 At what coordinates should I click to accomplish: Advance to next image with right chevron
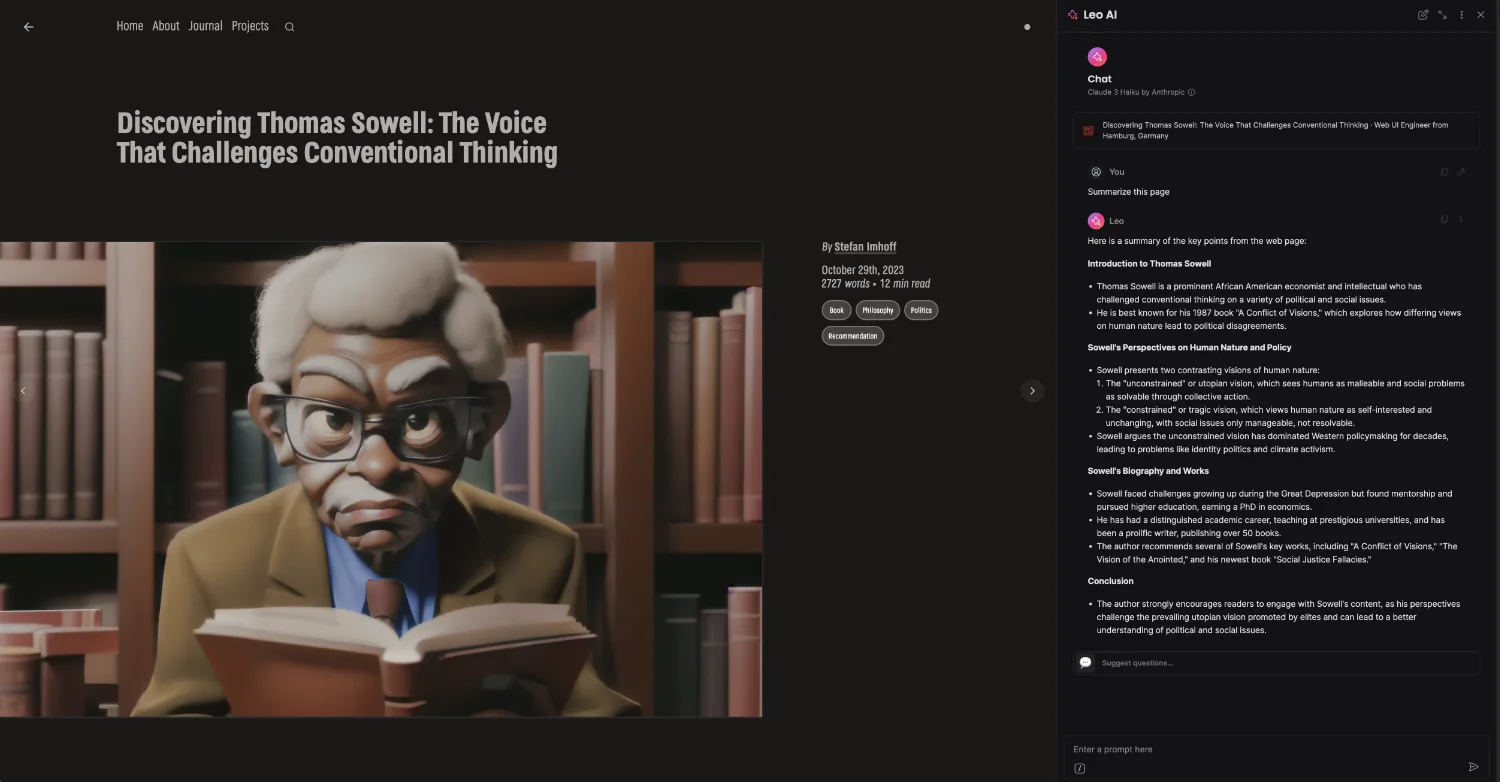pyautogui.click(x=1032, y=391)
